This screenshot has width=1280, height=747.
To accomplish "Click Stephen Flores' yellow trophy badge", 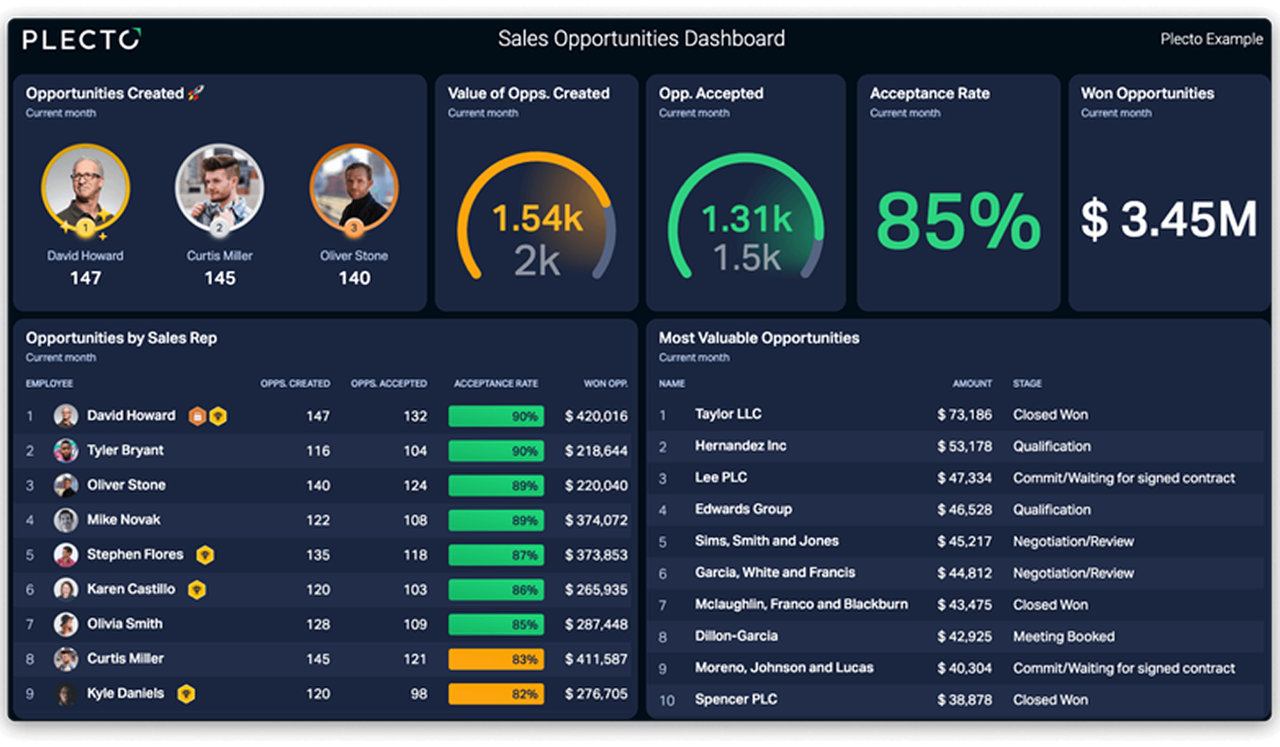I will pyautogui.click(x=205, y=555).
